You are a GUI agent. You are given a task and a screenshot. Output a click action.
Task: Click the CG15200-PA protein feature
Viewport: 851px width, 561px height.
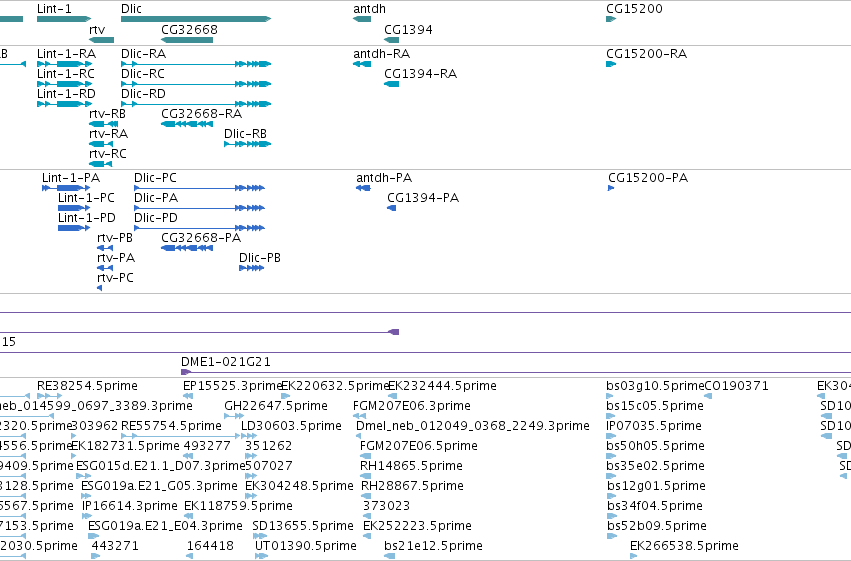click(x=611, y=188)
